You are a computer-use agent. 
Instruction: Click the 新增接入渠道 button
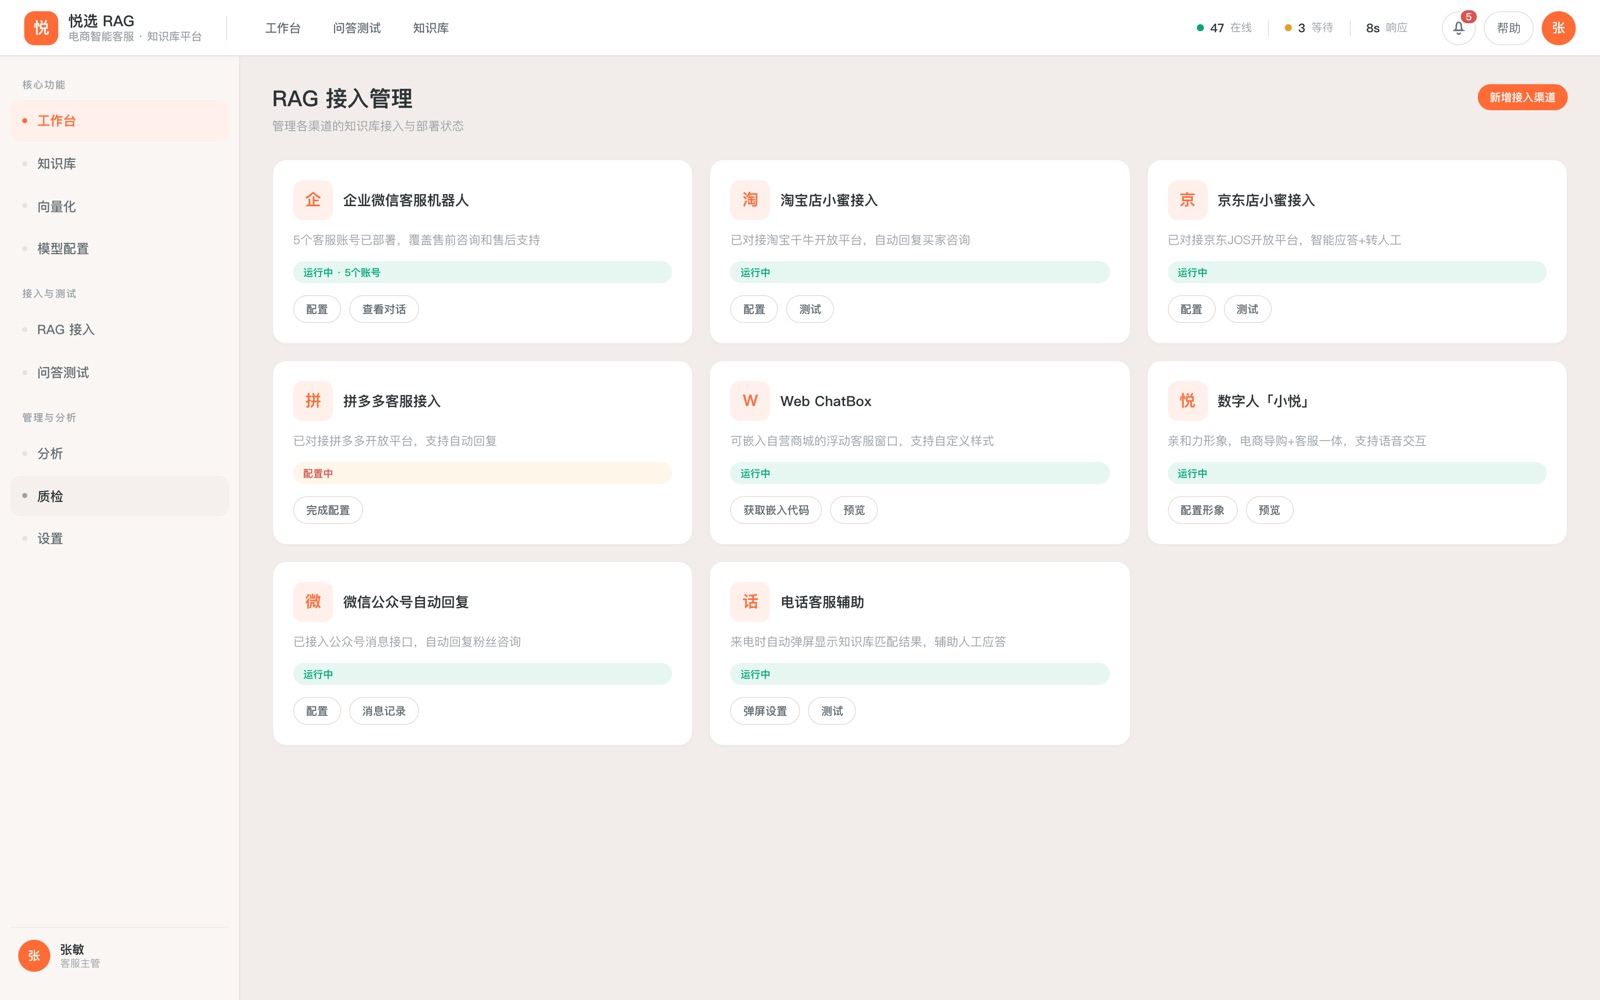[x=1522, y=97]
